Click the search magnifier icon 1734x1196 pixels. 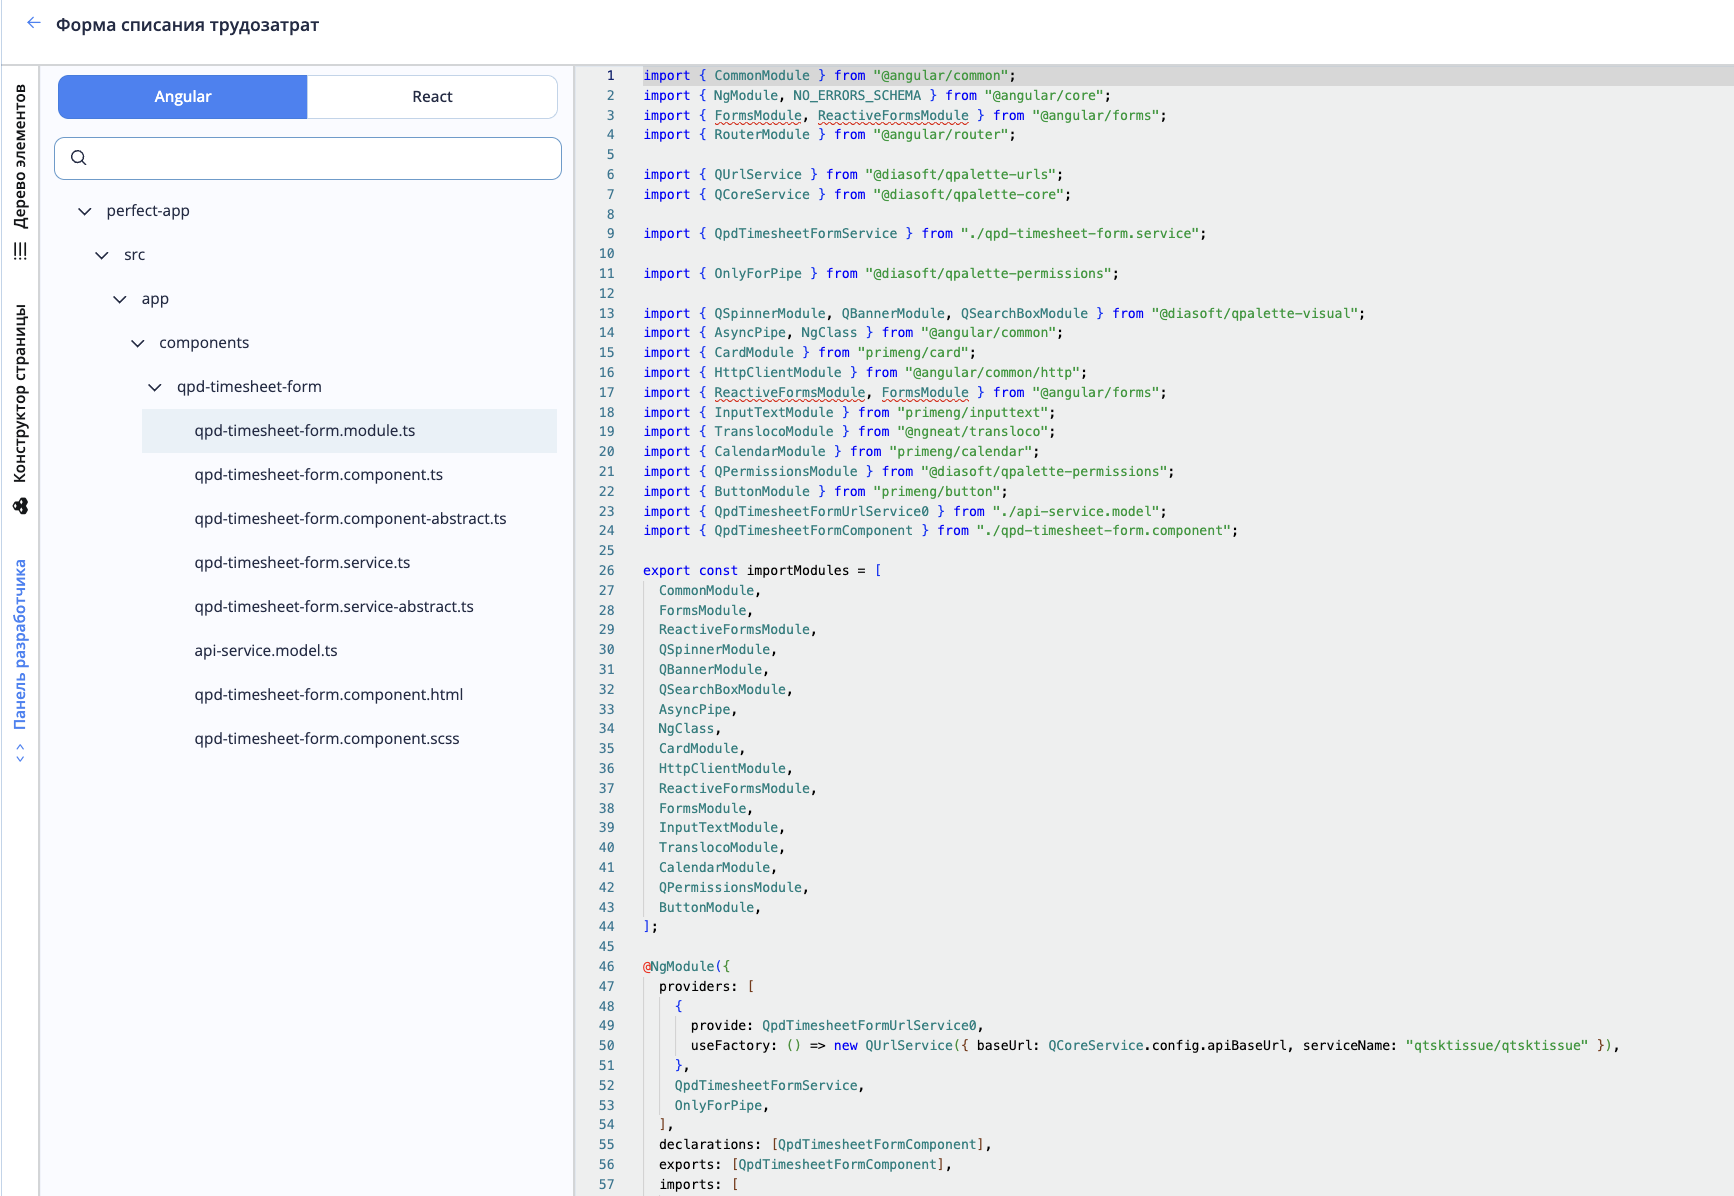click(x=79, y=157)
